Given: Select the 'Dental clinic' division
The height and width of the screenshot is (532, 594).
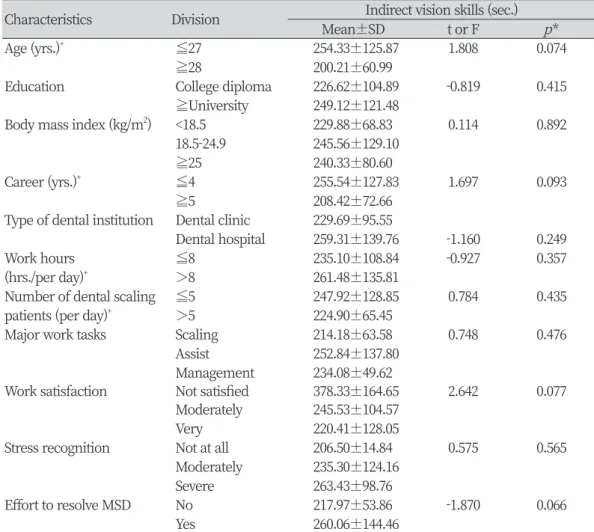Looking at the screenshot, I should click(213, 221).
